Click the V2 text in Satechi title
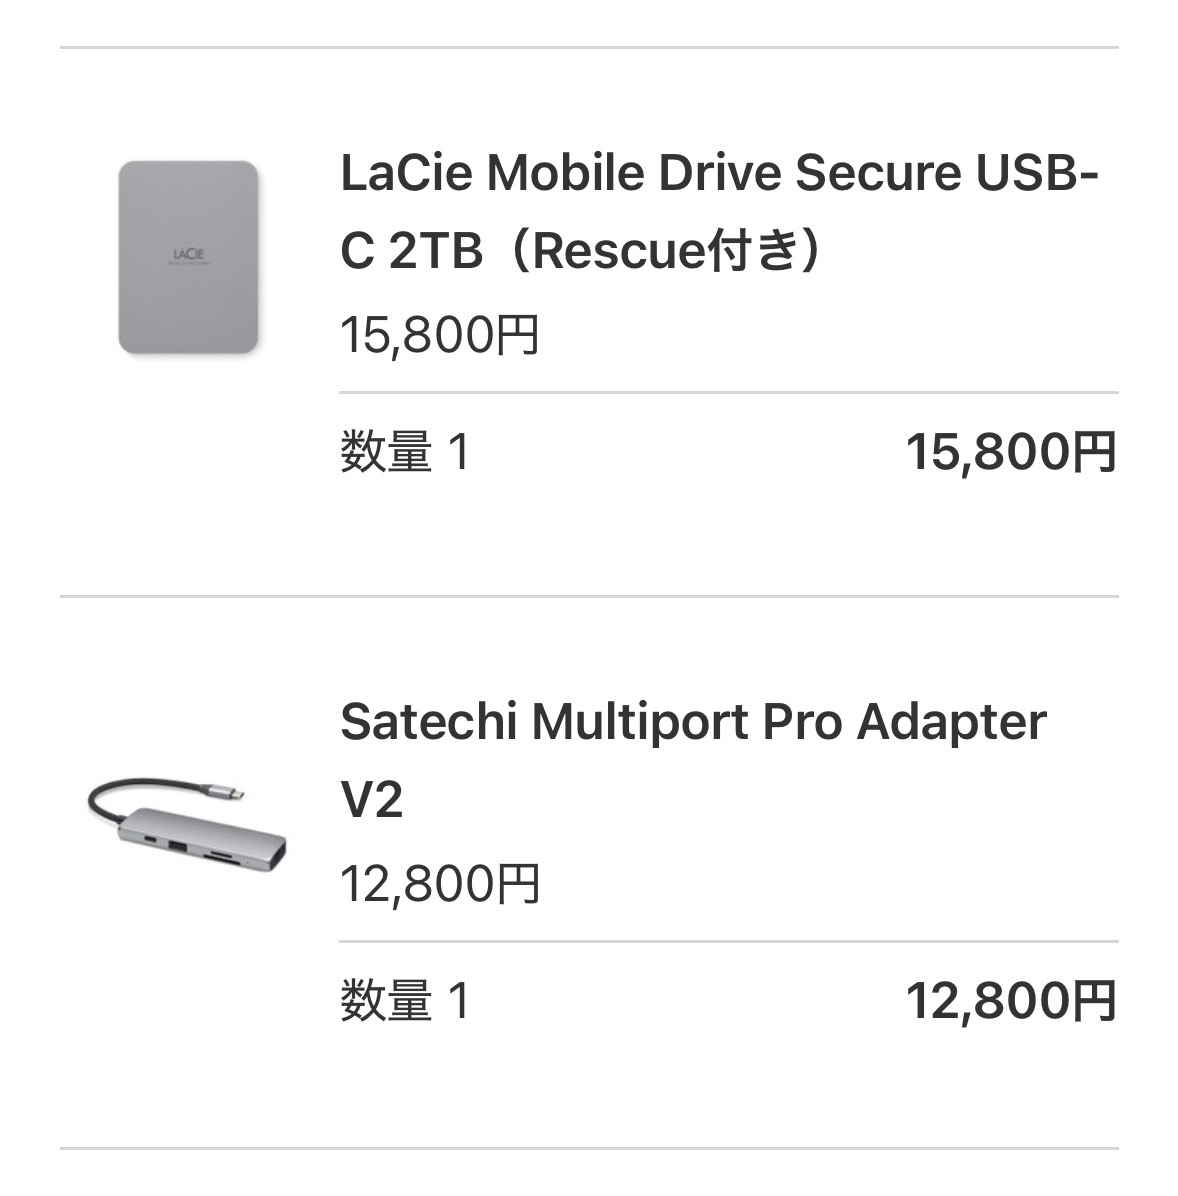Image resolution: width=1178 pixels, height=1196 pixels. pos(371,800)
